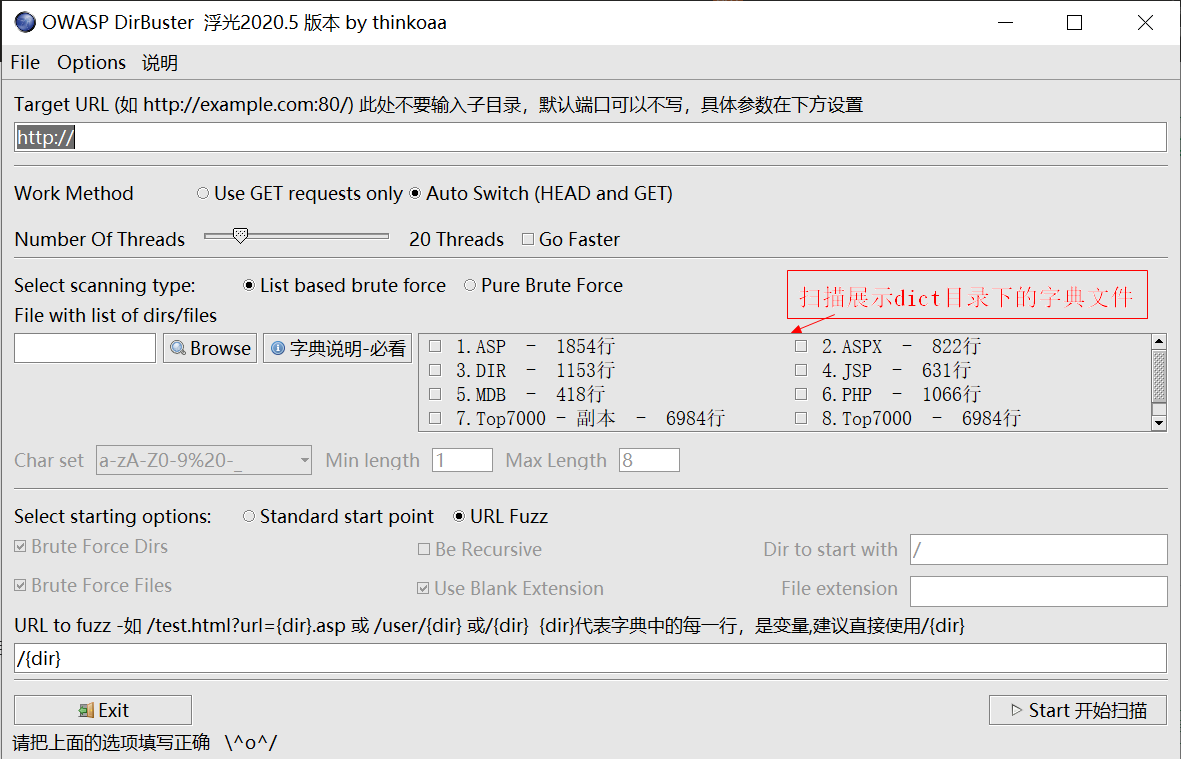
Task: Check the 3. DIR dictionary
Action: [435, 370]
